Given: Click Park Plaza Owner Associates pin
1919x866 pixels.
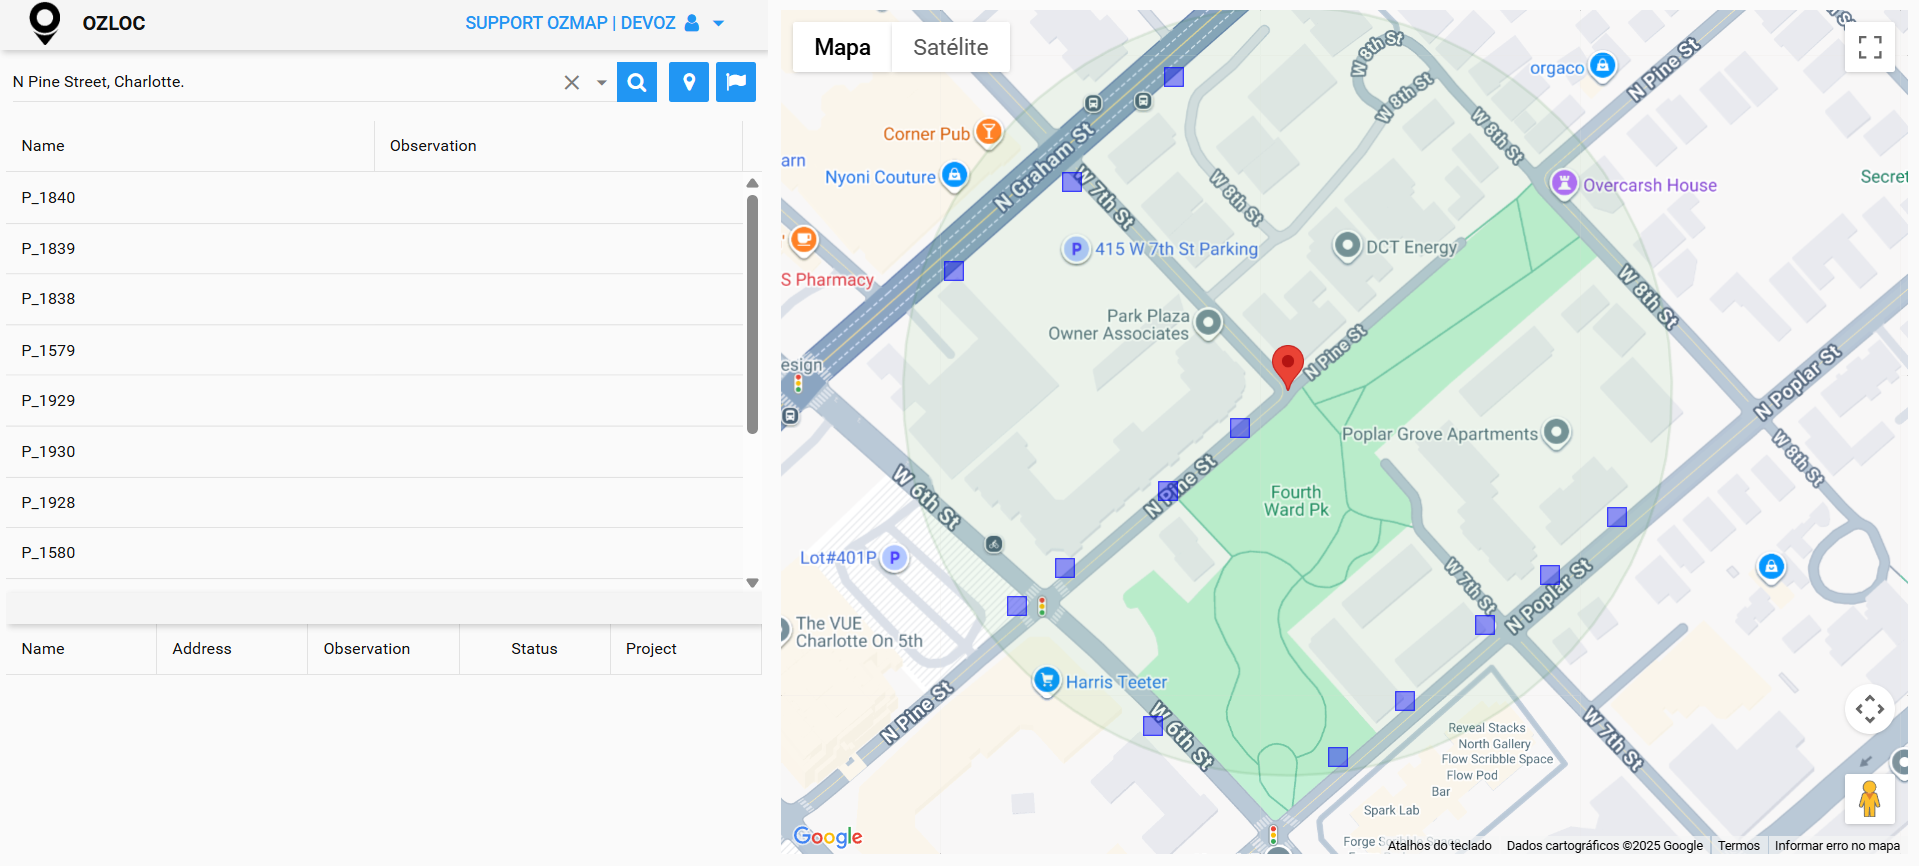Looking at the screenshot, I should (1209, 322).
